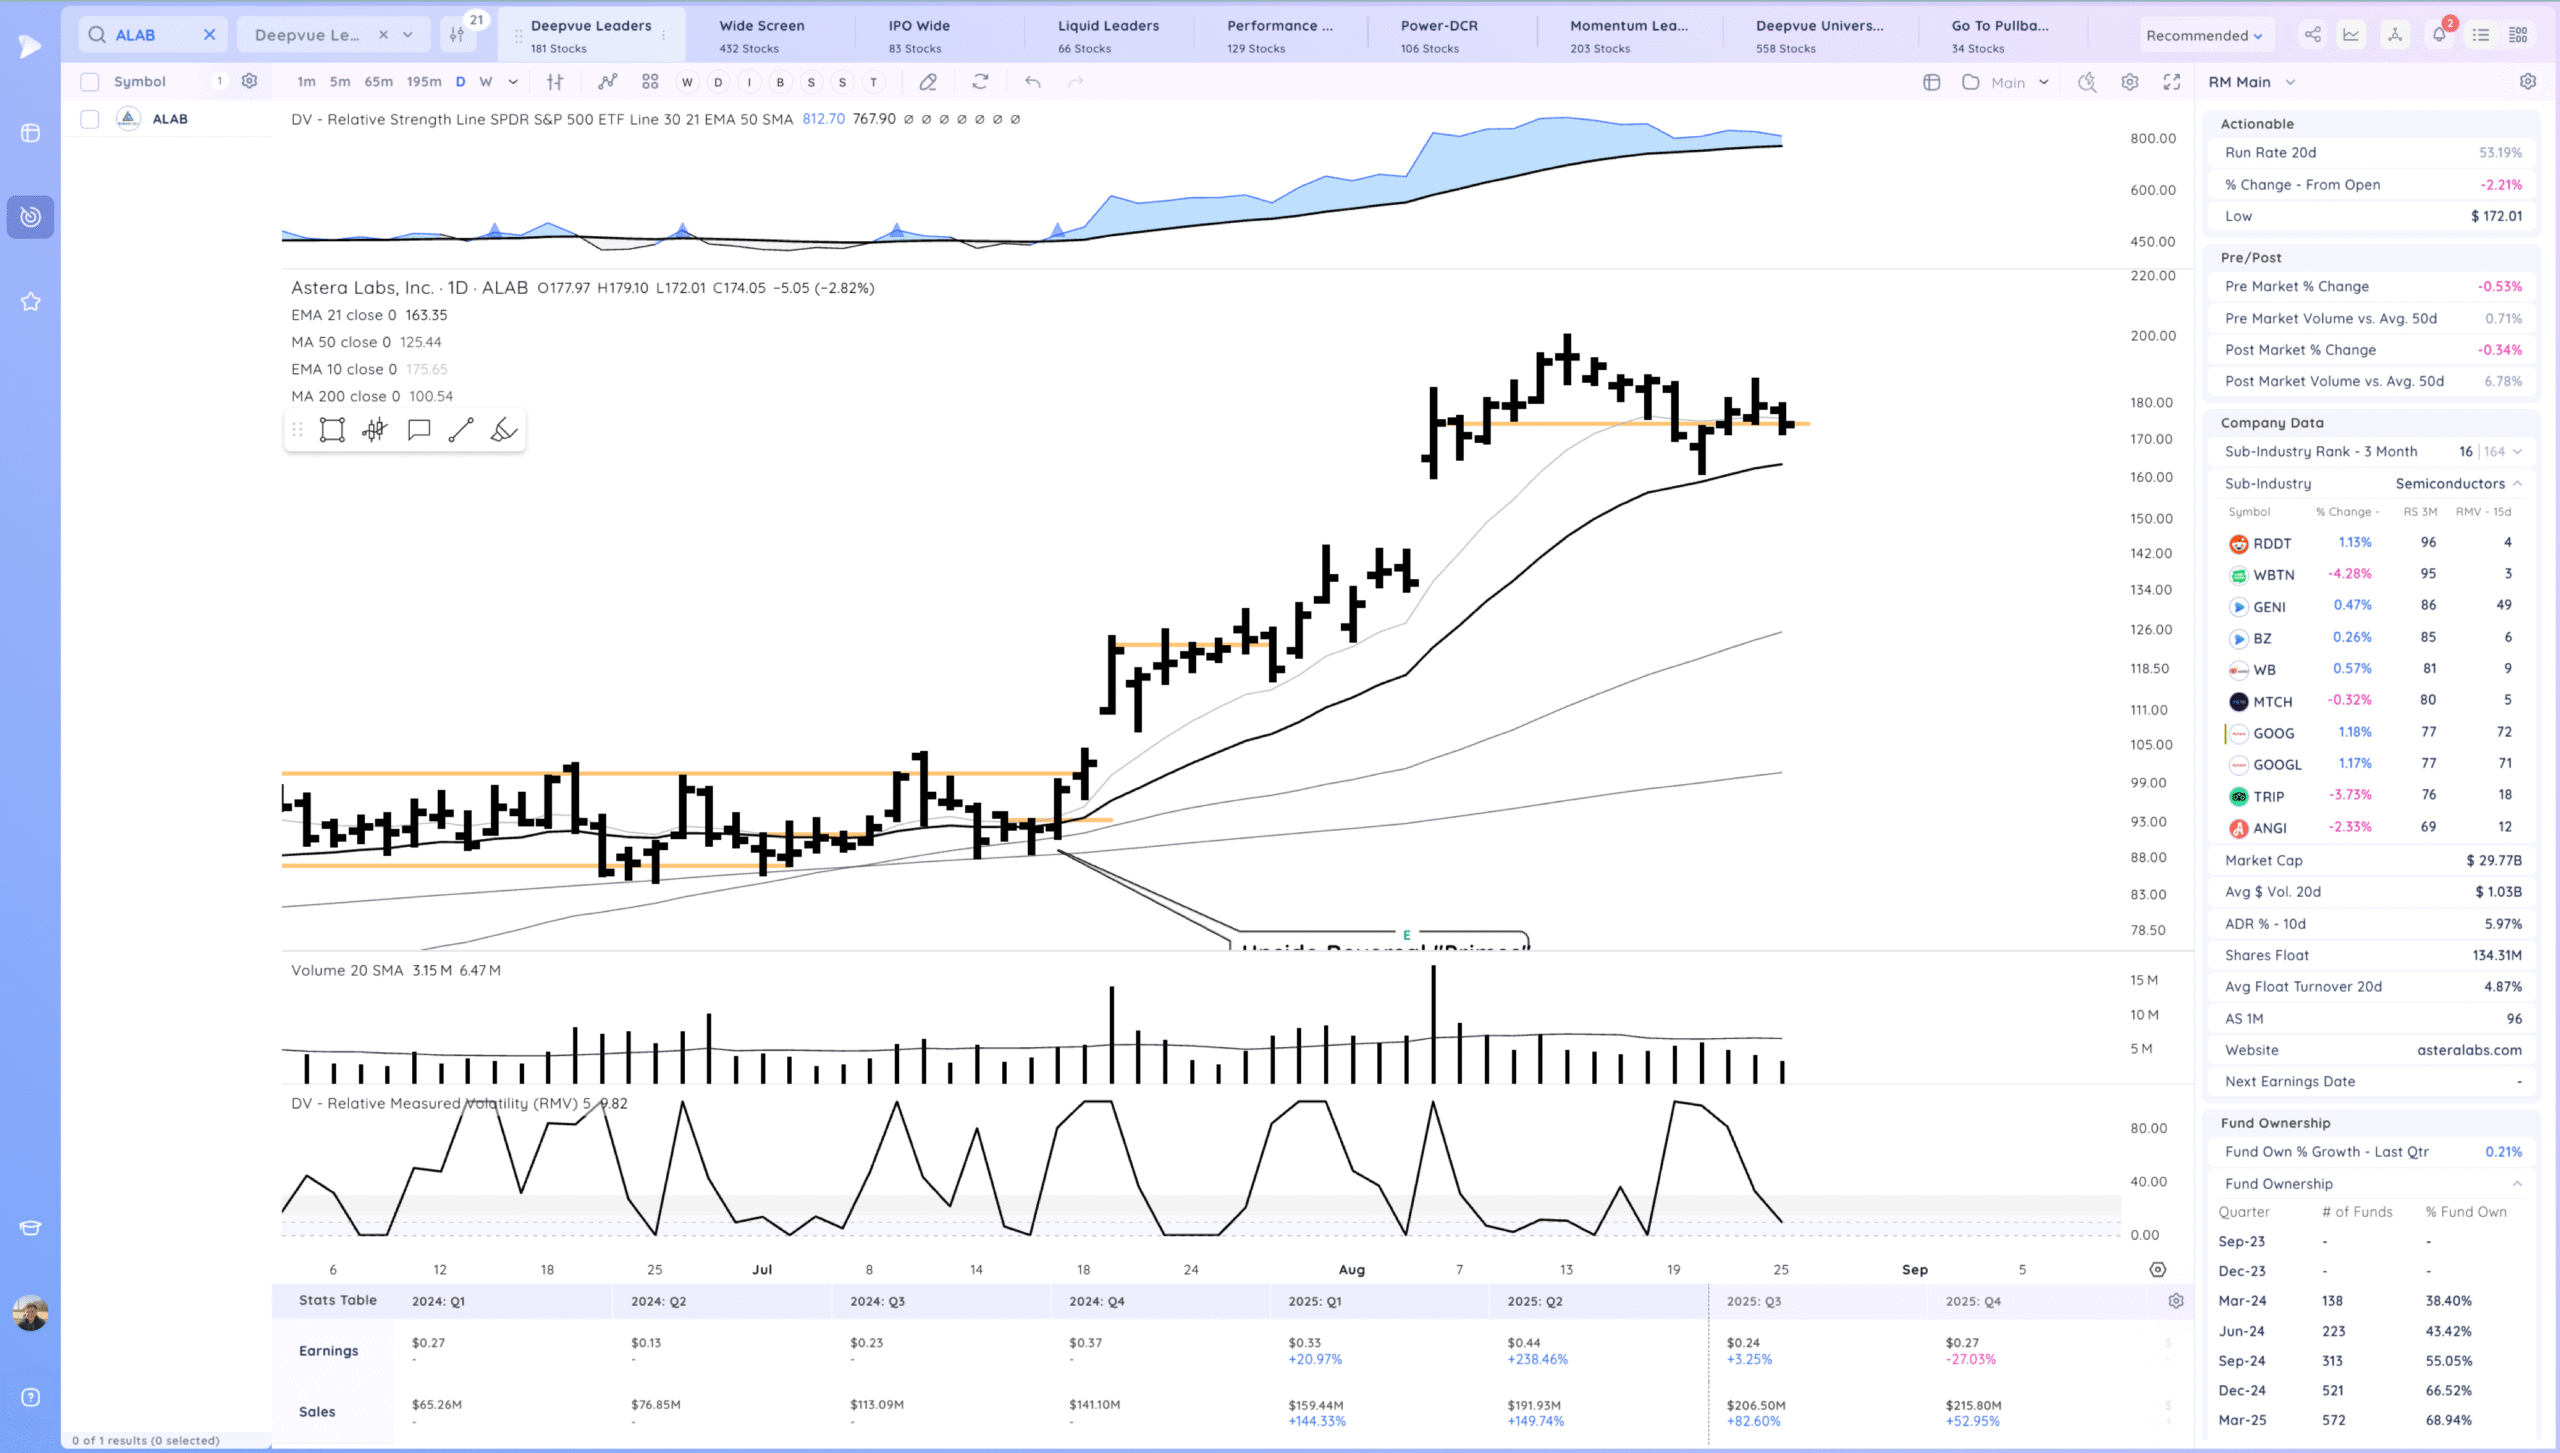Viewport: 2560px width, 1453px height.
Task: Open the screener filter sliders icon
Action: [457, 35]
